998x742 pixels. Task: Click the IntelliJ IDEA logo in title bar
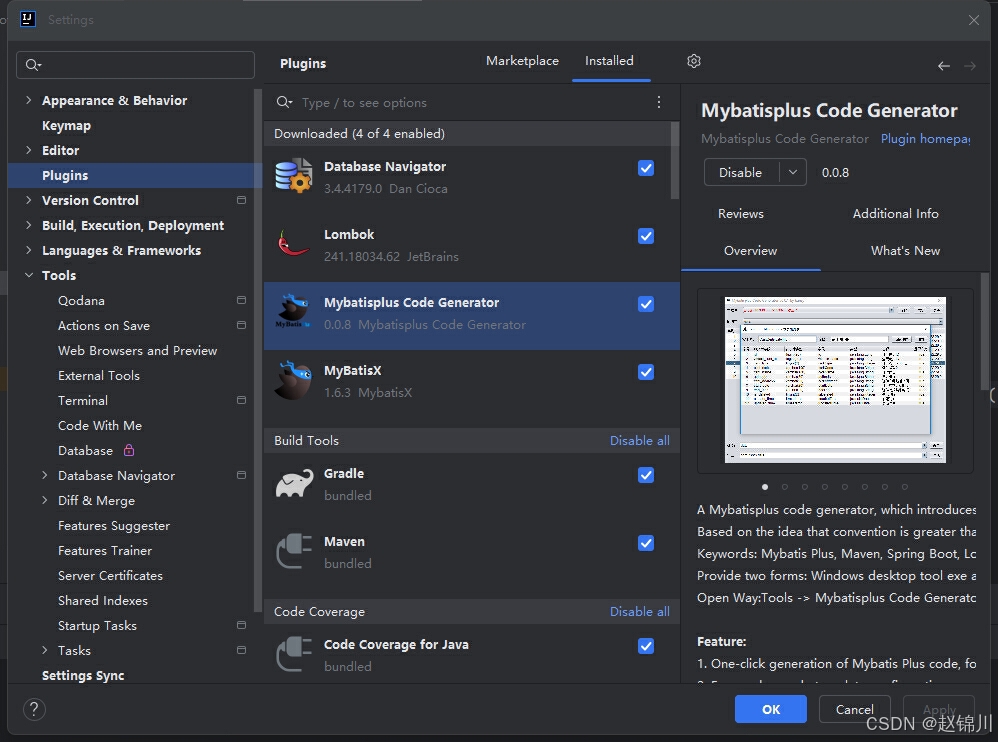point(27,19)
